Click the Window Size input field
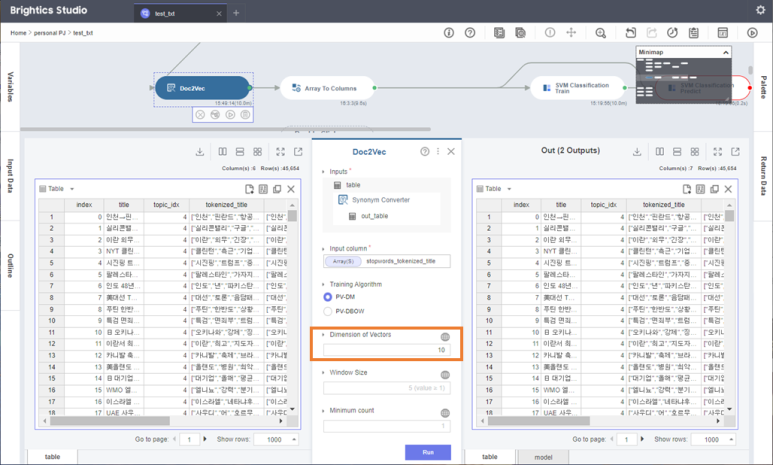This screenshot has height=465, width=773. point(386,388)
